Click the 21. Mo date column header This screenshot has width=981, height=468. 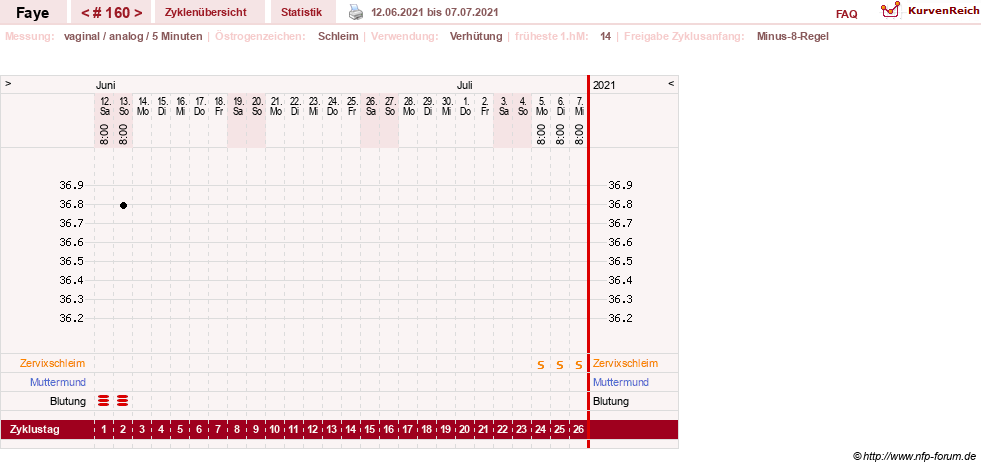pos(276,106)
